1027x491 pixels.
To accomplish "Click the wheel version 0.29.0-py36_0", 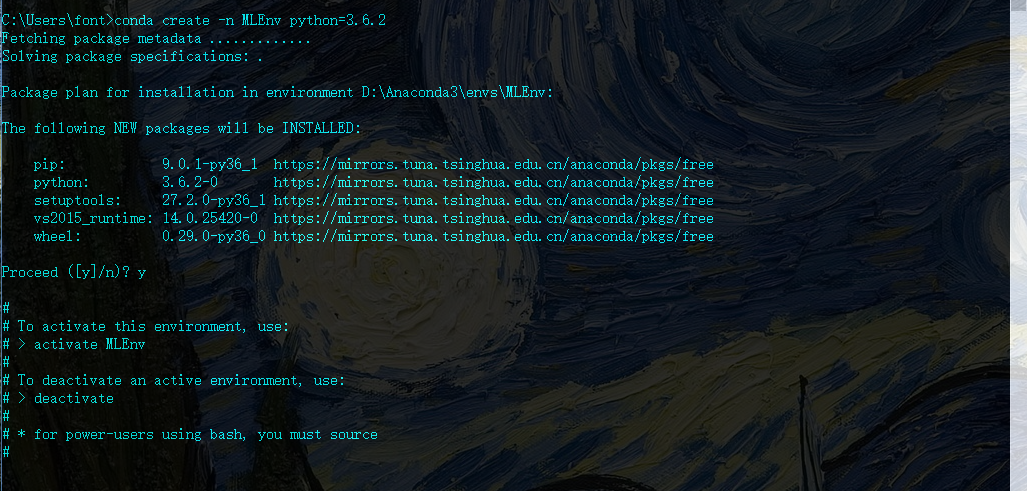I will pos(214,237).
